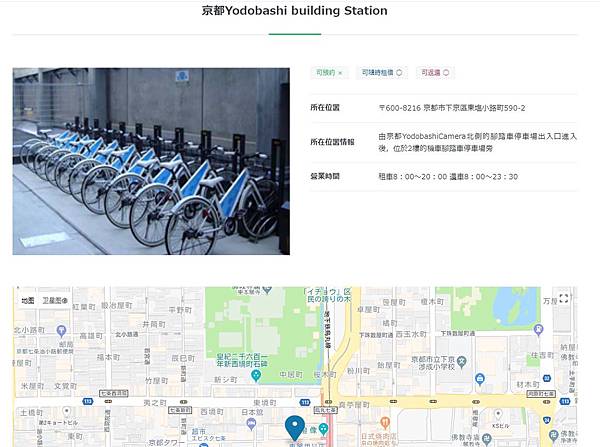Click the school icon for 京都市立下京渉成小学校

tap(462, 361)
